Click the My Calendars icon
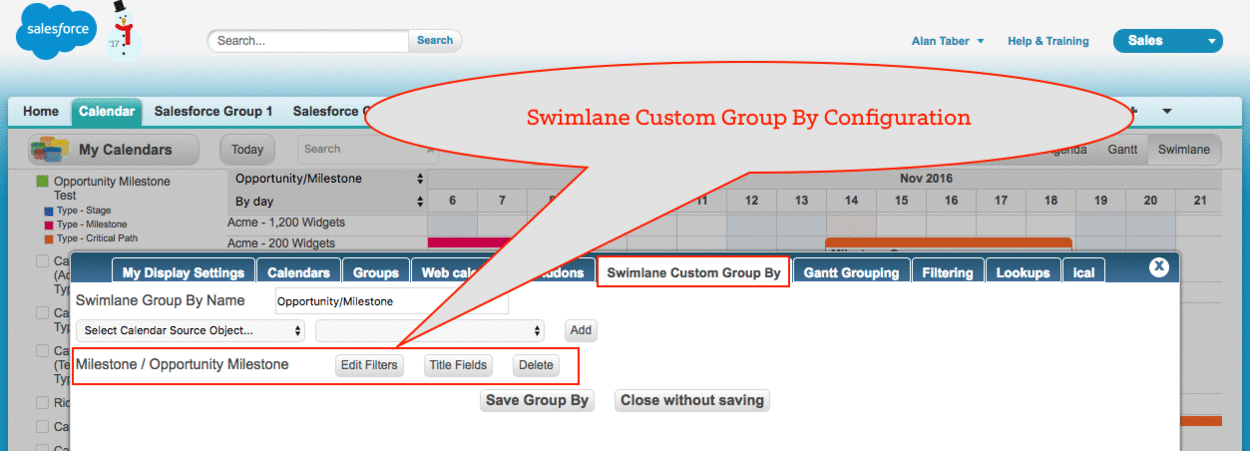1251x451 pixels. 49,149
